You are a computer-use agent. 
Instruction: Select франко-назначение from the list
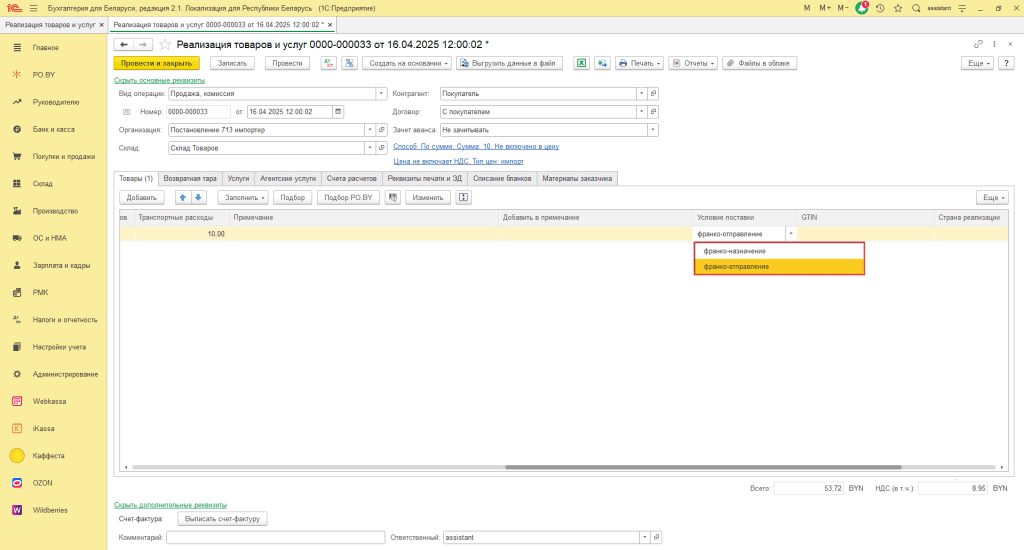tap(779, 251)
